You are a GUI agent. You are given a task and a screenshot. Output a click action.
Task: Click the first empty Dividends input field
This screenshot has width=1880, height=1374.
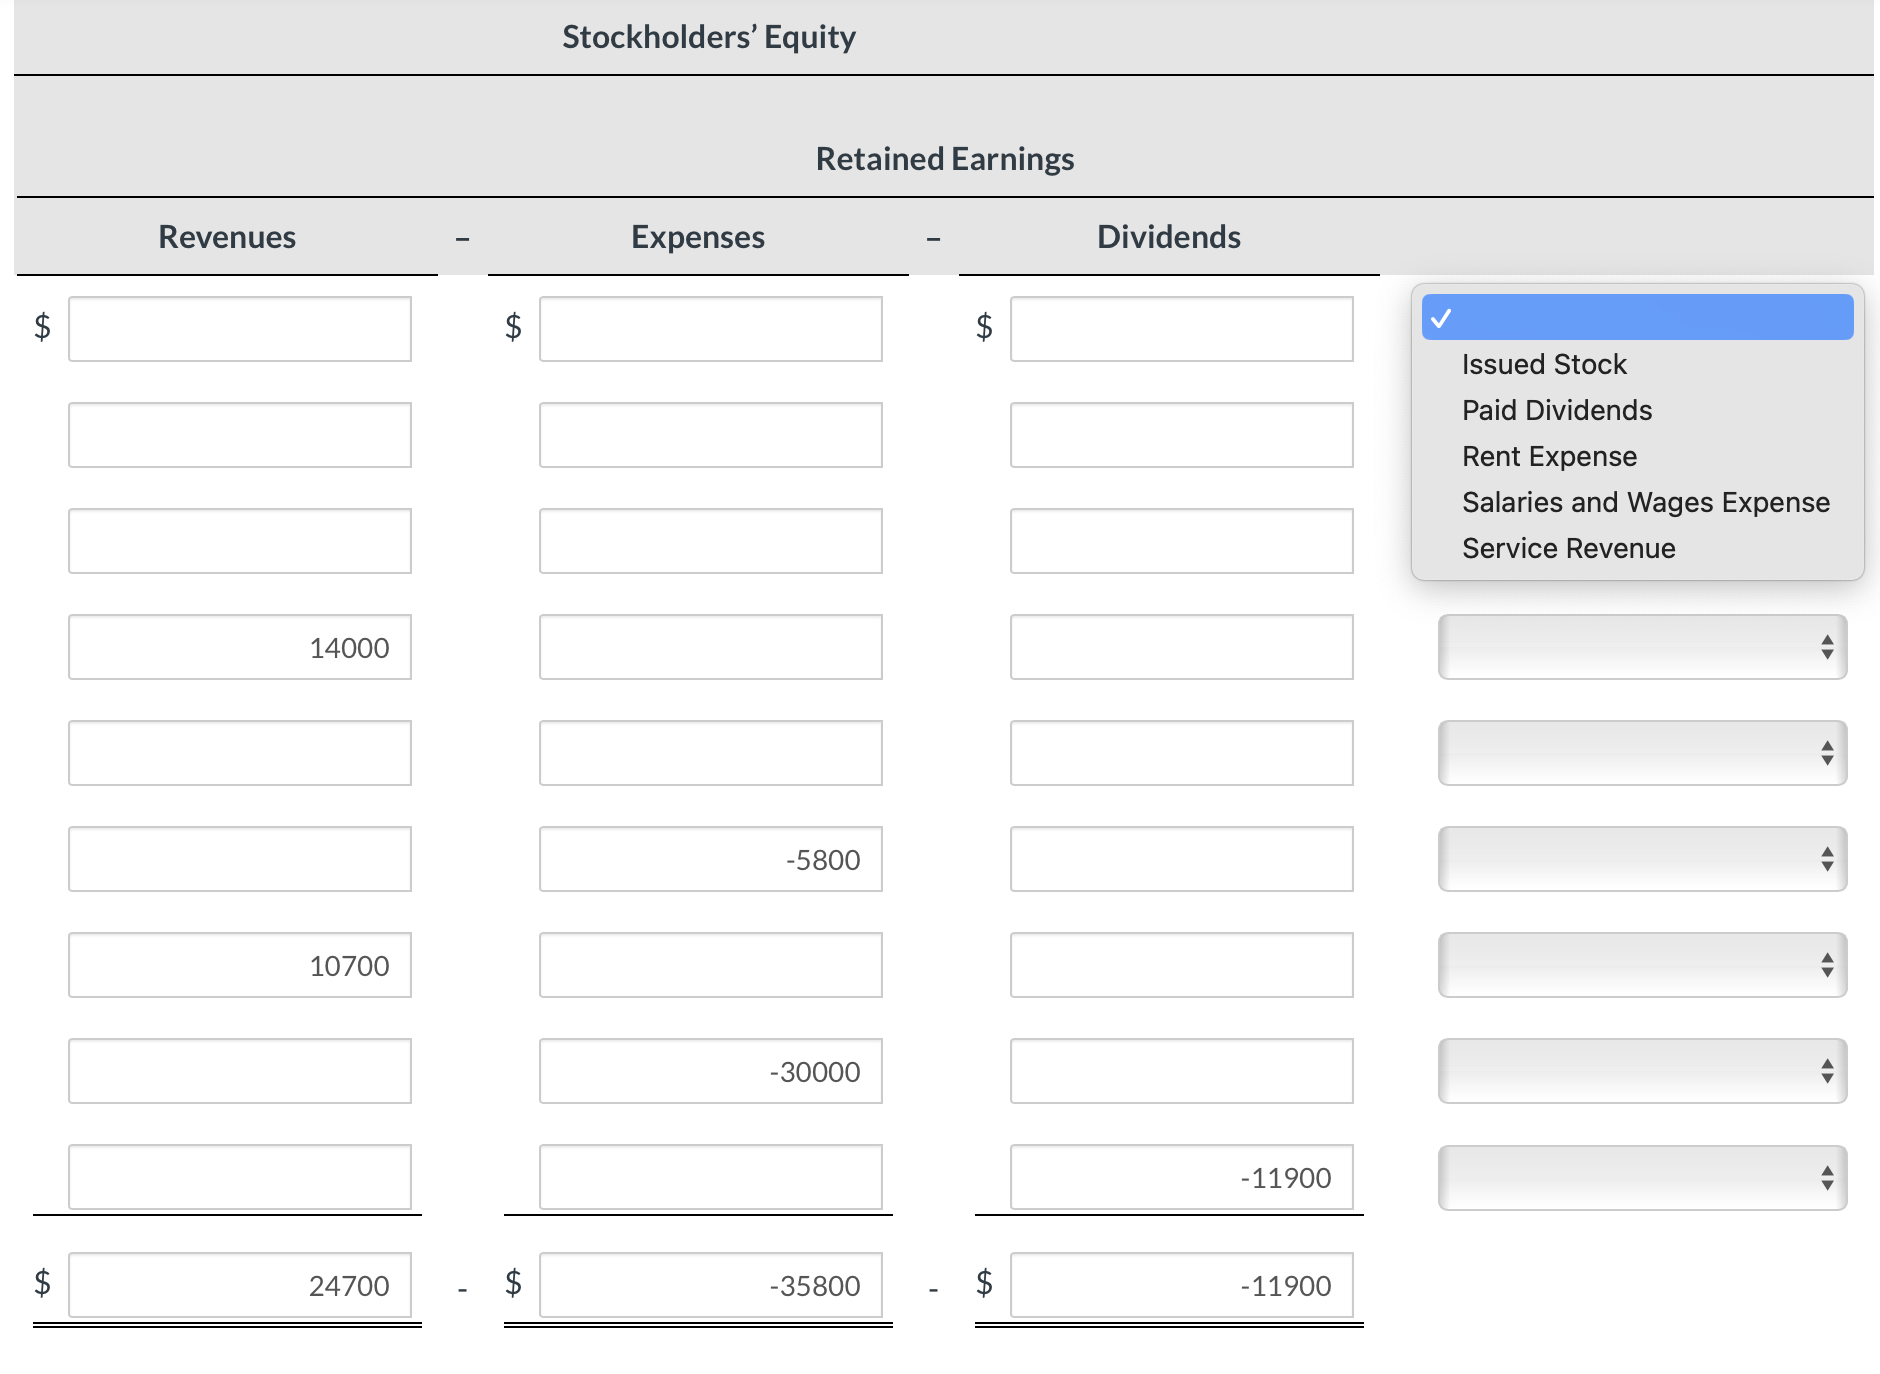click(1182, 329)
